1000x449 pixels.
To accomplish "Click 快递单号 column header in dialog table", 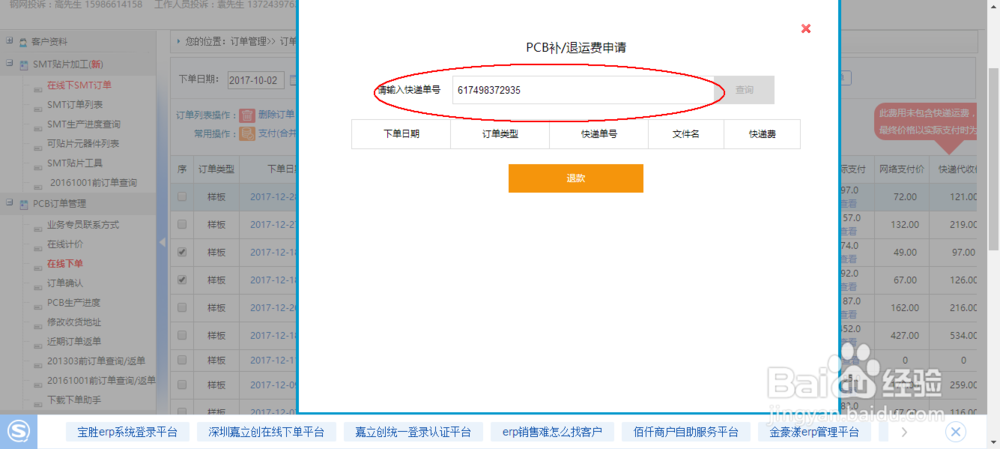I will coord(599,135).
